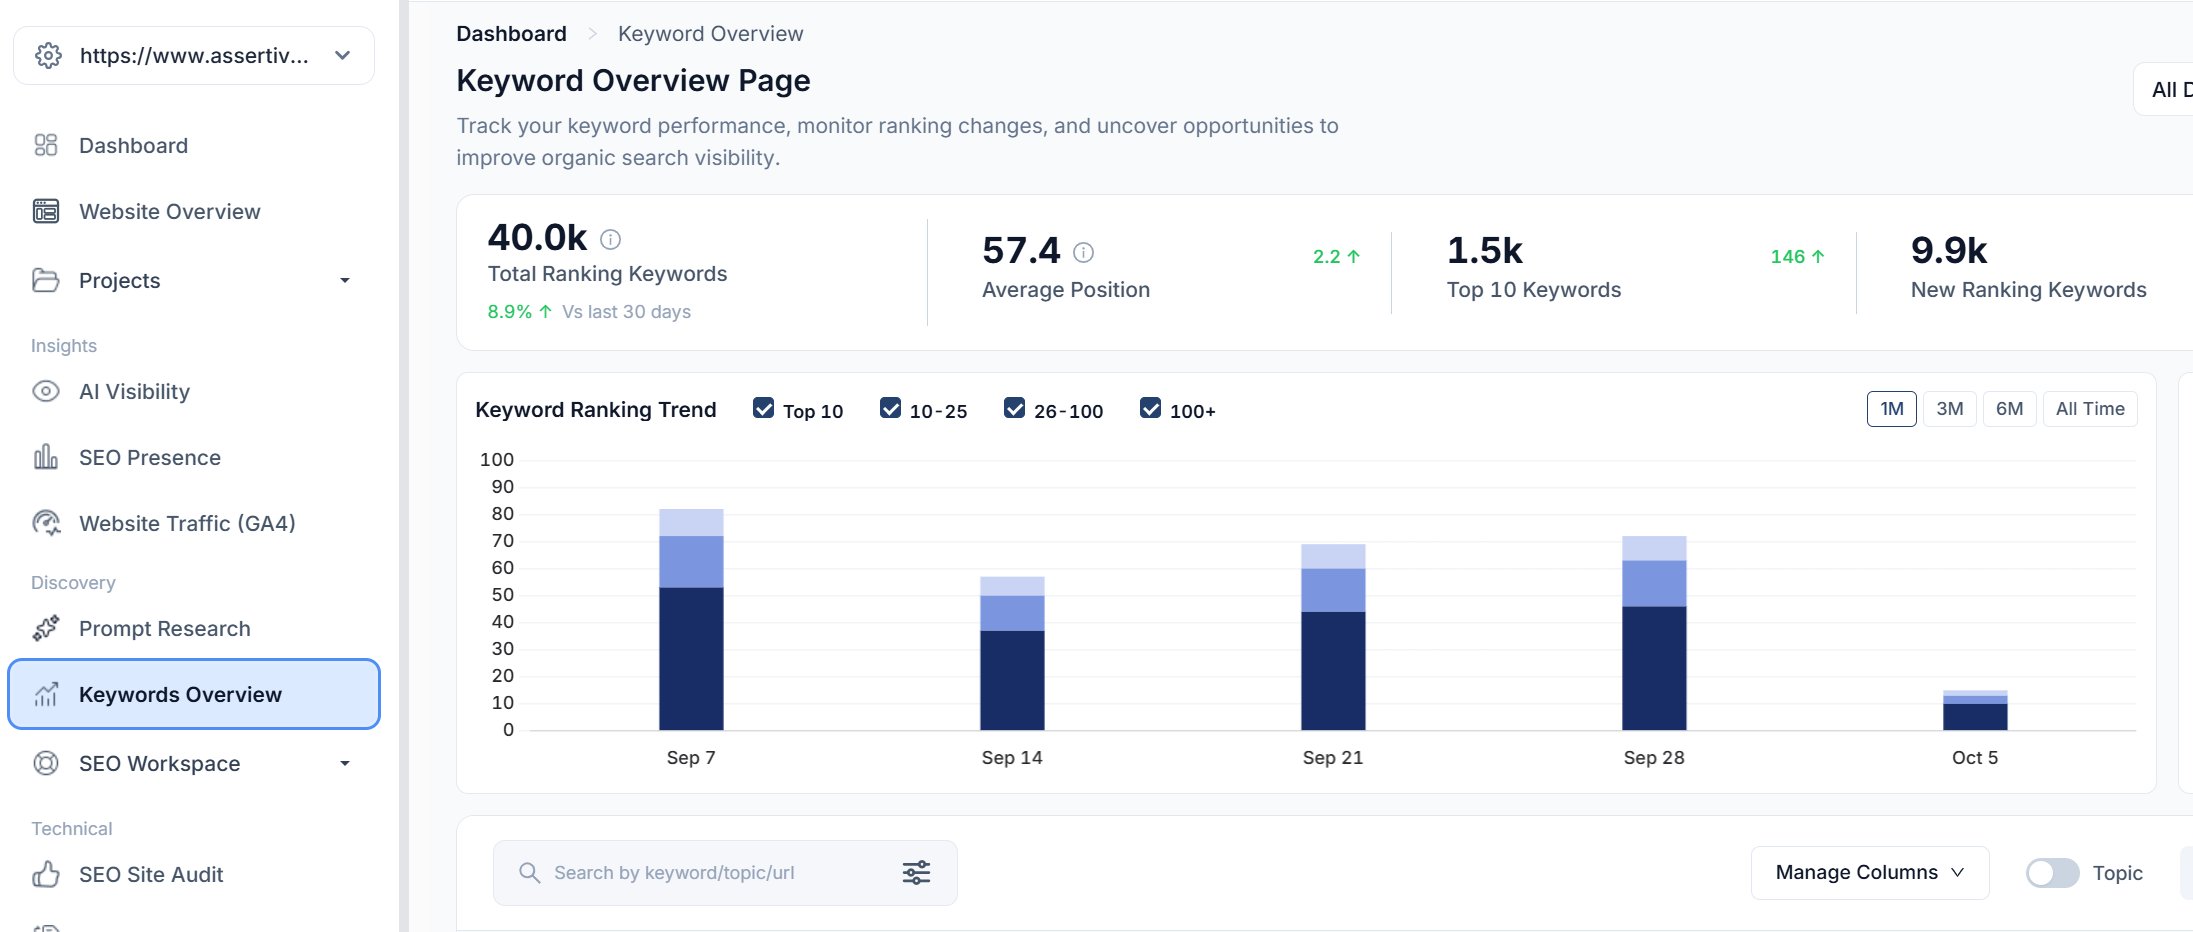Uncheck the Top 10 checkbox
The width and height of the screenshot is (2193, 932).
coord(763,408)
